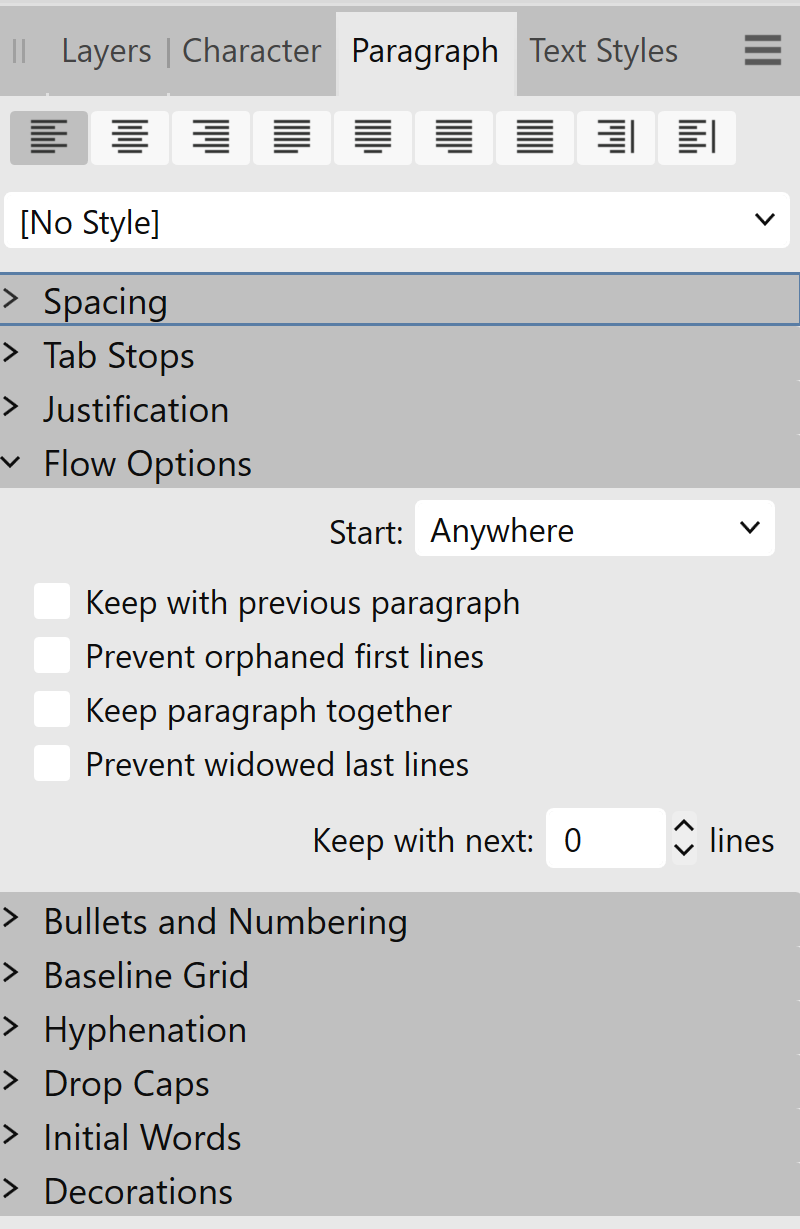Screen dimensions: 800x1229
Task: Apply align towards spine formatting
Action: pos(615,138)
